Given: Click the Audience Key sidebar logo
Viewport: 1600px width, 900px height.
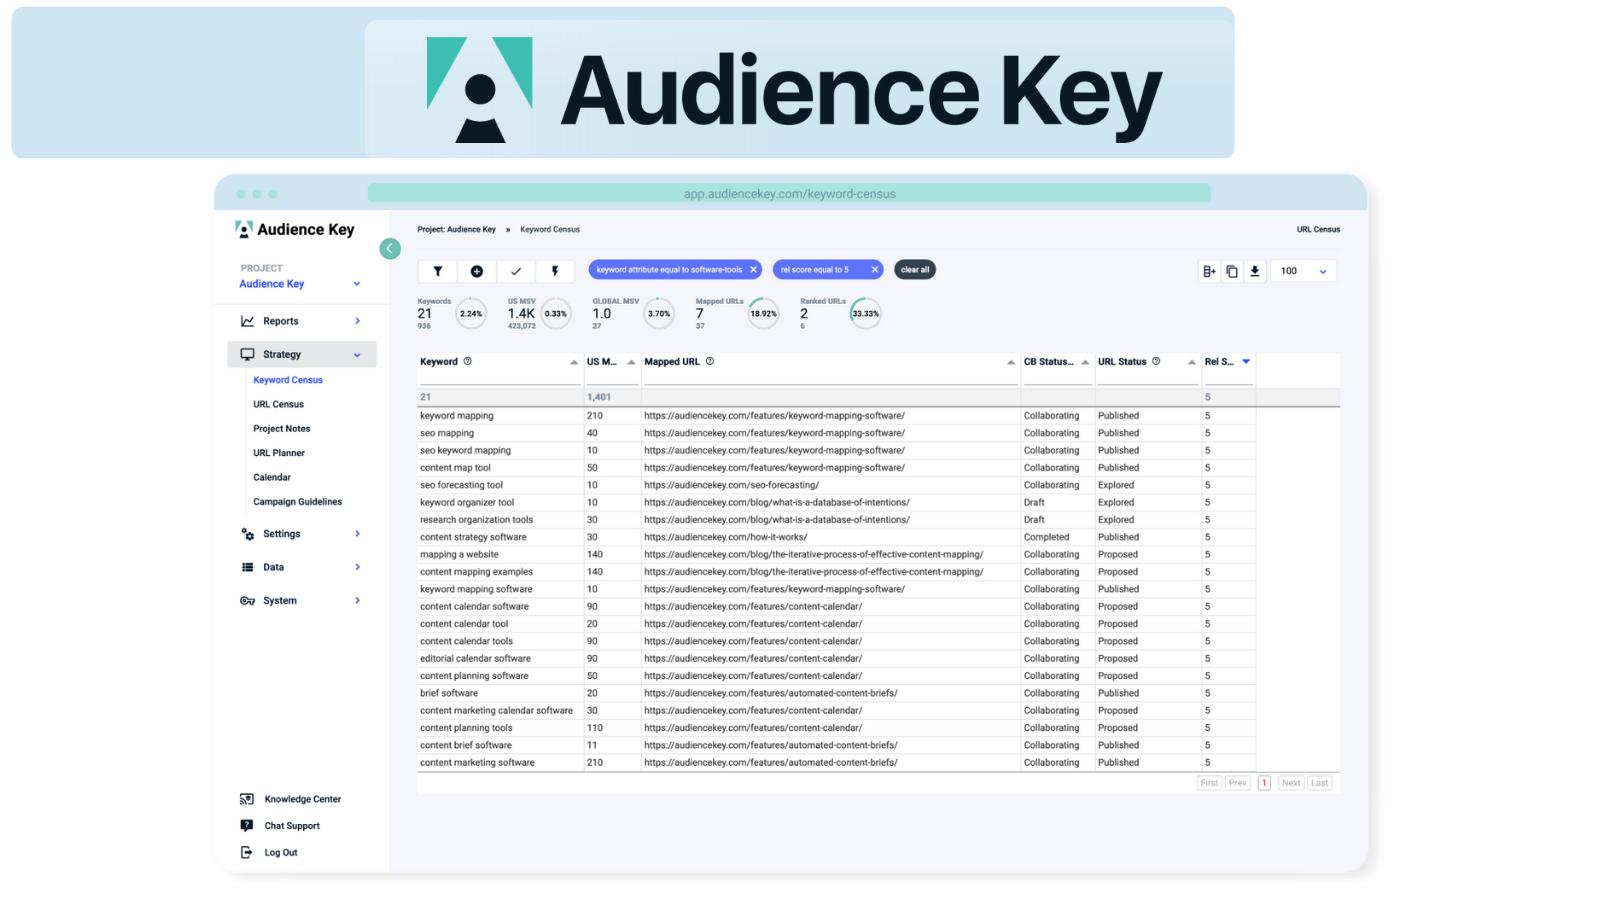Looking at the screenshot, I should (x=295, y=229).
